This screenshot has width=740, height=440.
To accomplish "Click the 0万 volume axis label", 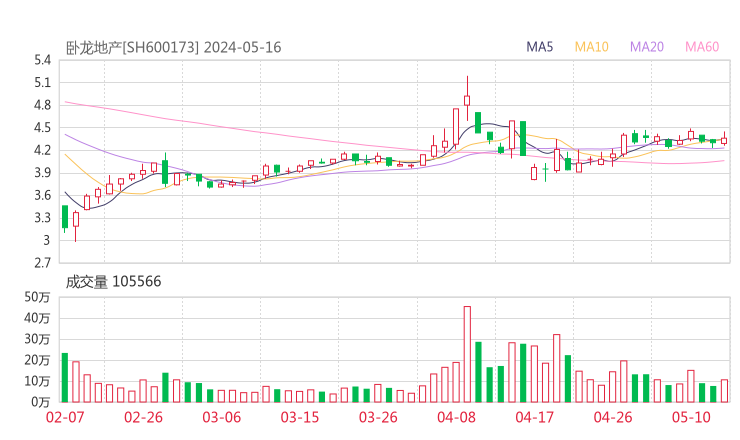I will coord(40,402).
